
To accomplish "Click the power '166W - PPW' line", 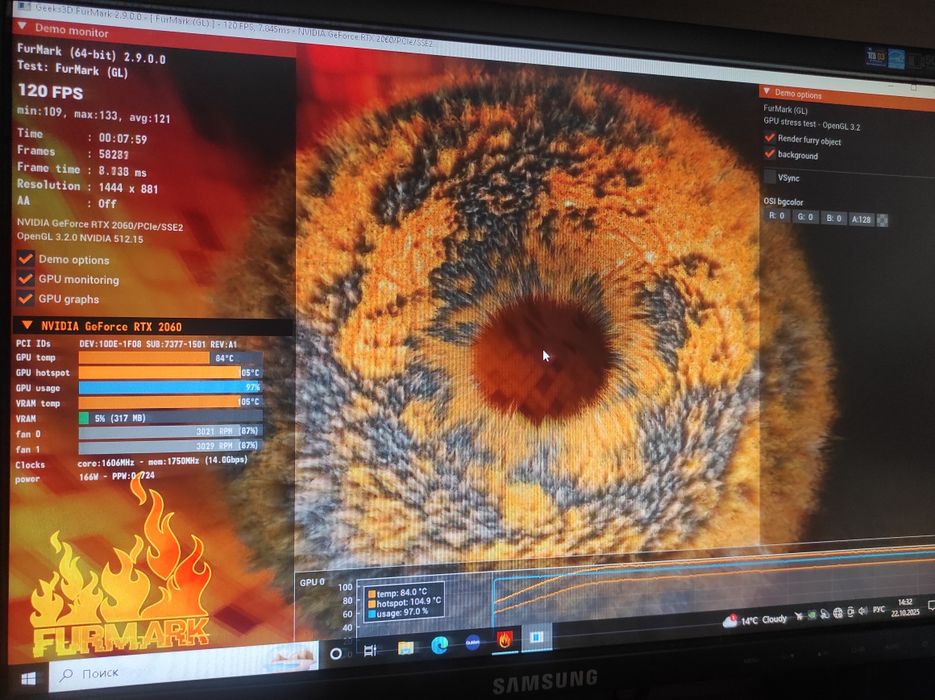I will coord(117,476).
